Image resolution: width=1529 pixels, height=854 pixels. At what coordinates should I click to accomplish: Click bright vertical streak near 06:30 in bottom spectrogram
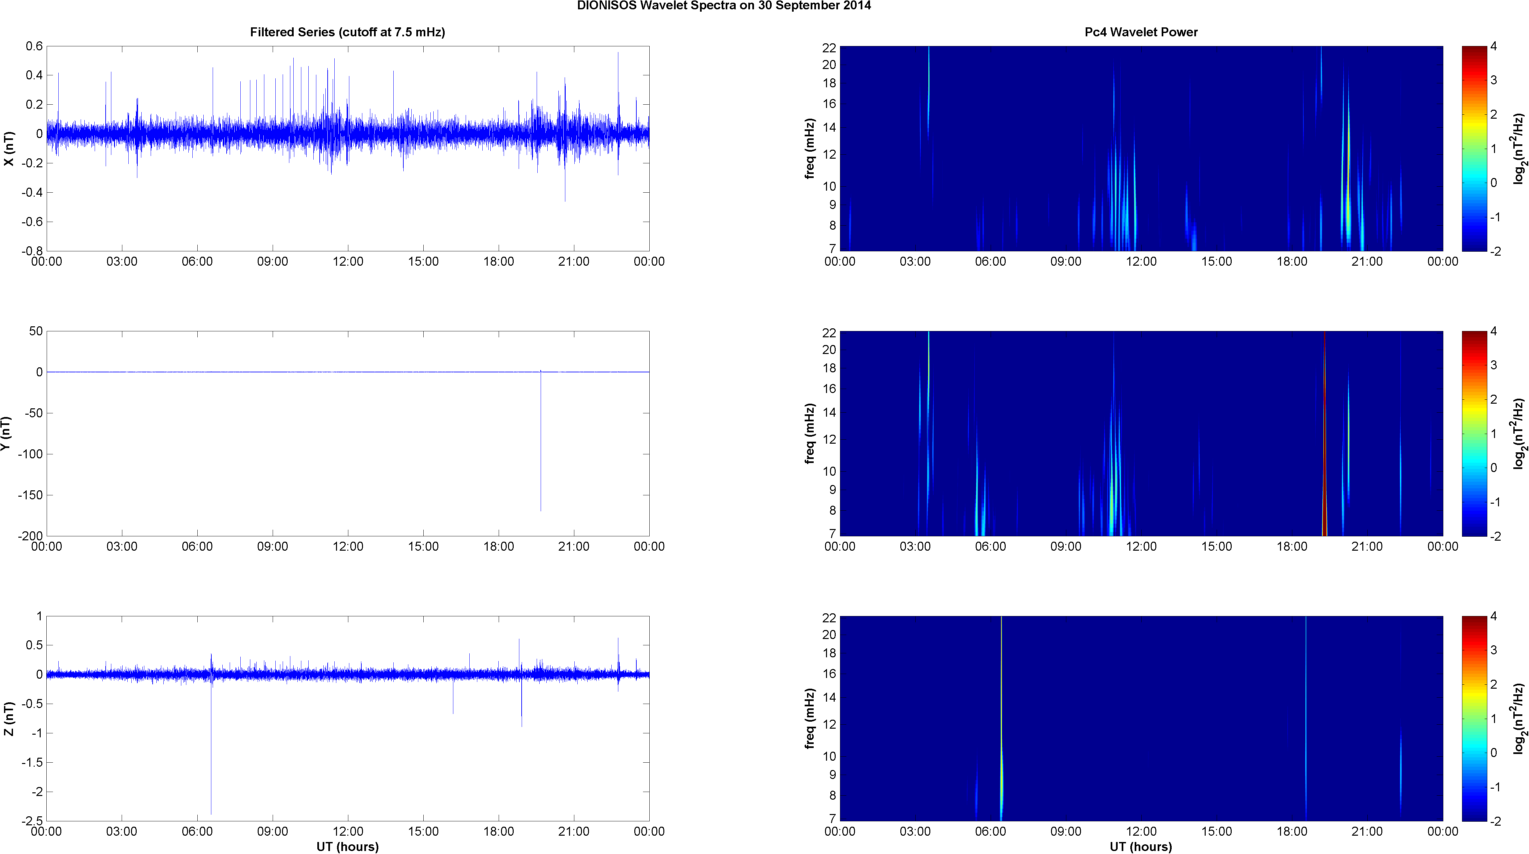click(1001, 718)
